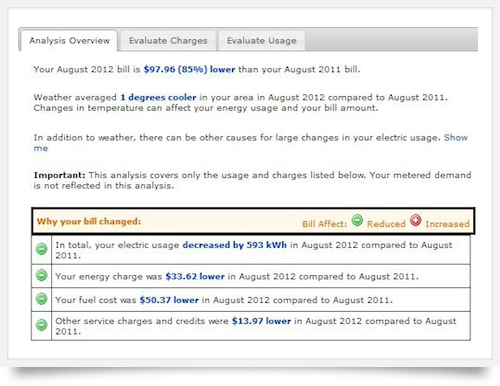Switch to the Evaluate Usage tab
This screenshot has height=386, width=500.
(262, 41)
